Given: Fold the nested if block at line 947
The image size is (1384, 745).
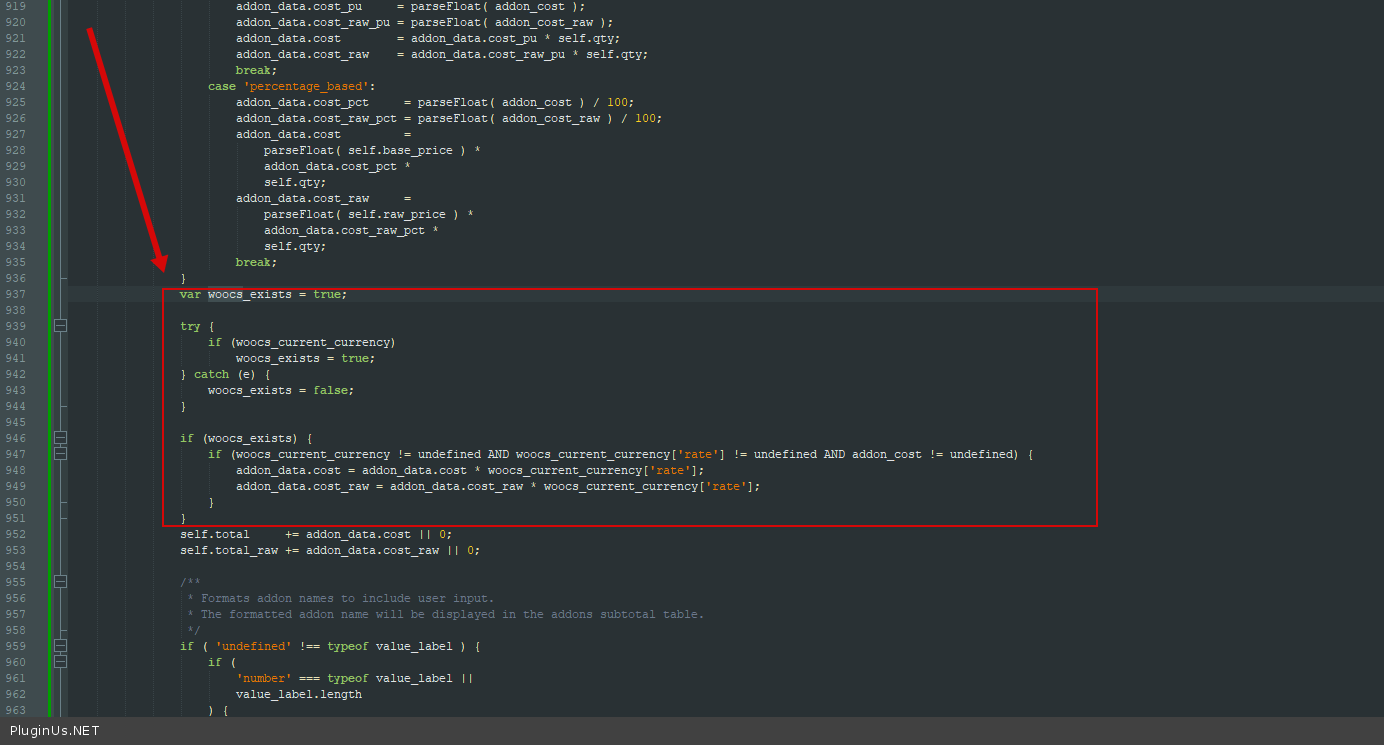Looking at the screenshot, I should [x=60, y=454].
